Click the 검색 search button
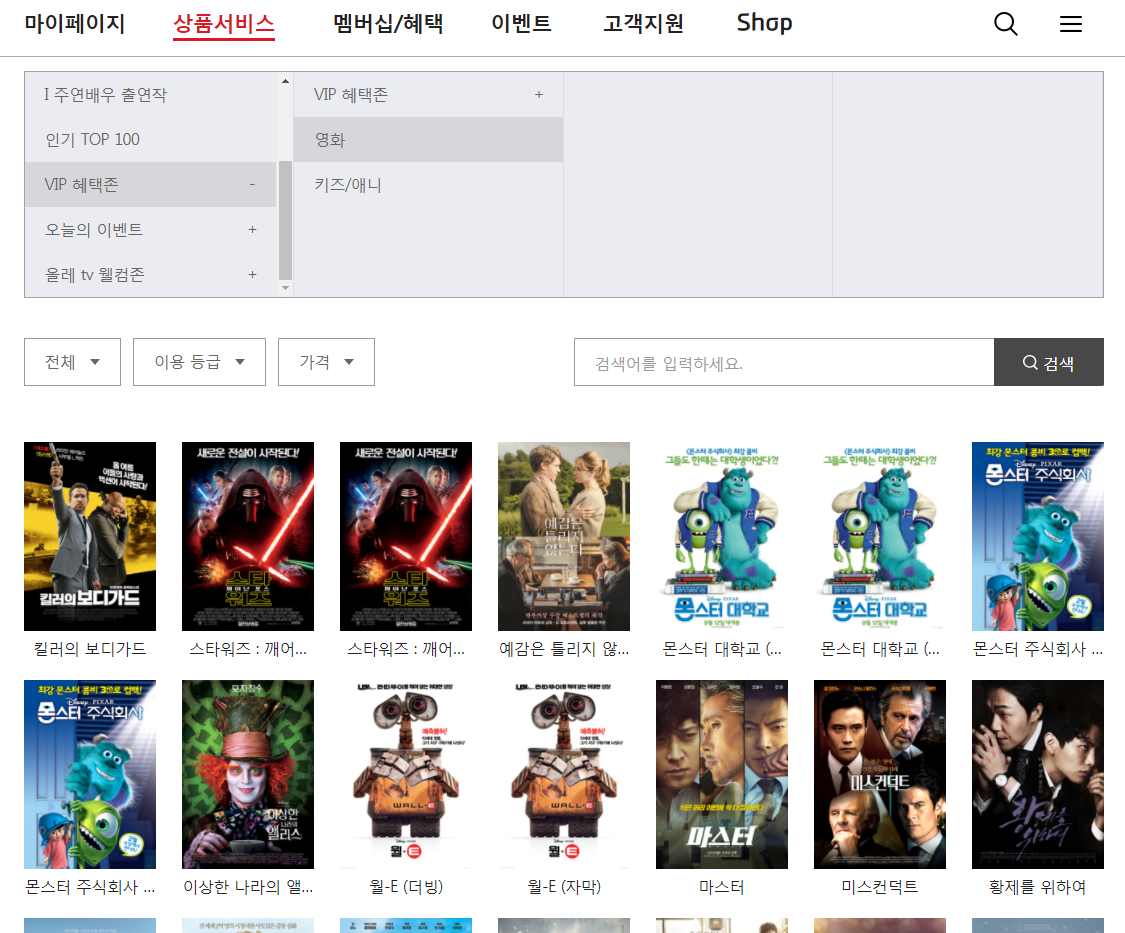Viewport: 1125px width, 933px height. [1048, 362]
